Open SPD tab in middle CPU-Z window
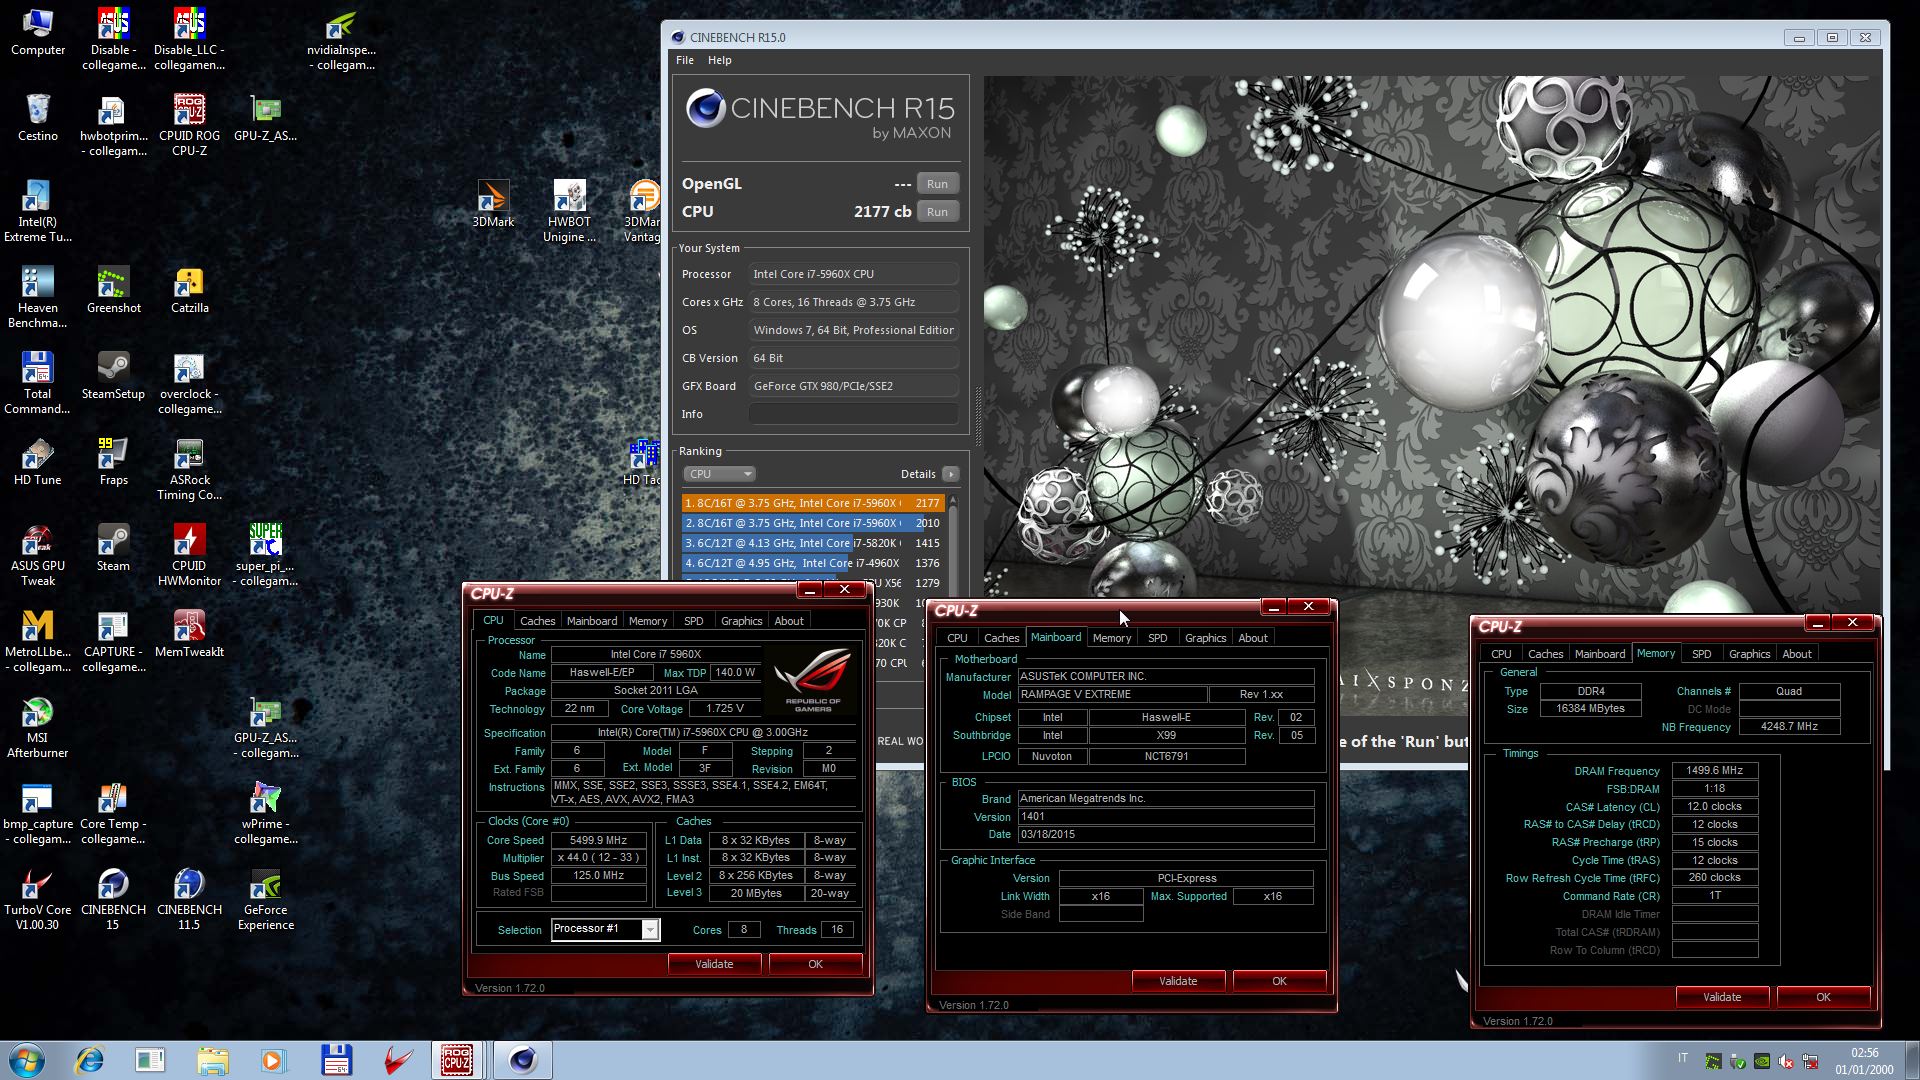Screen dimensions: 1920x1080 (x=1157, y=638)
